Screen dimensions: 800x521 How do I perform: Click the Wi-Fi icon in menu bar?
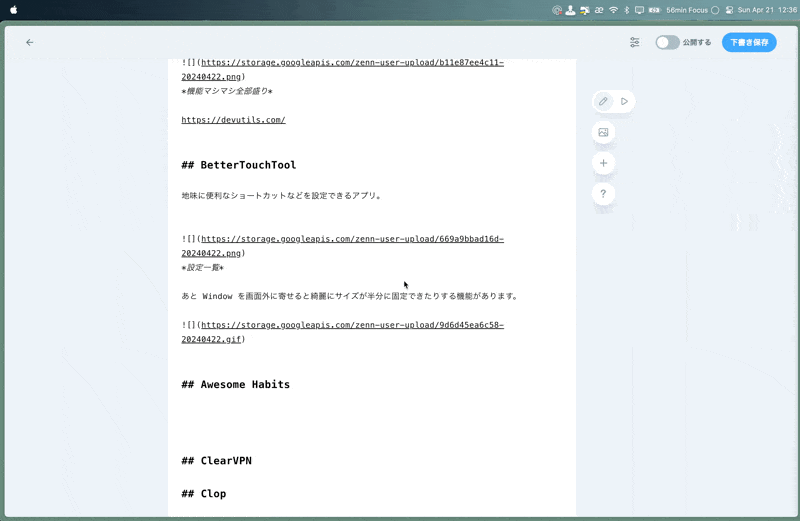coord(613,10)
